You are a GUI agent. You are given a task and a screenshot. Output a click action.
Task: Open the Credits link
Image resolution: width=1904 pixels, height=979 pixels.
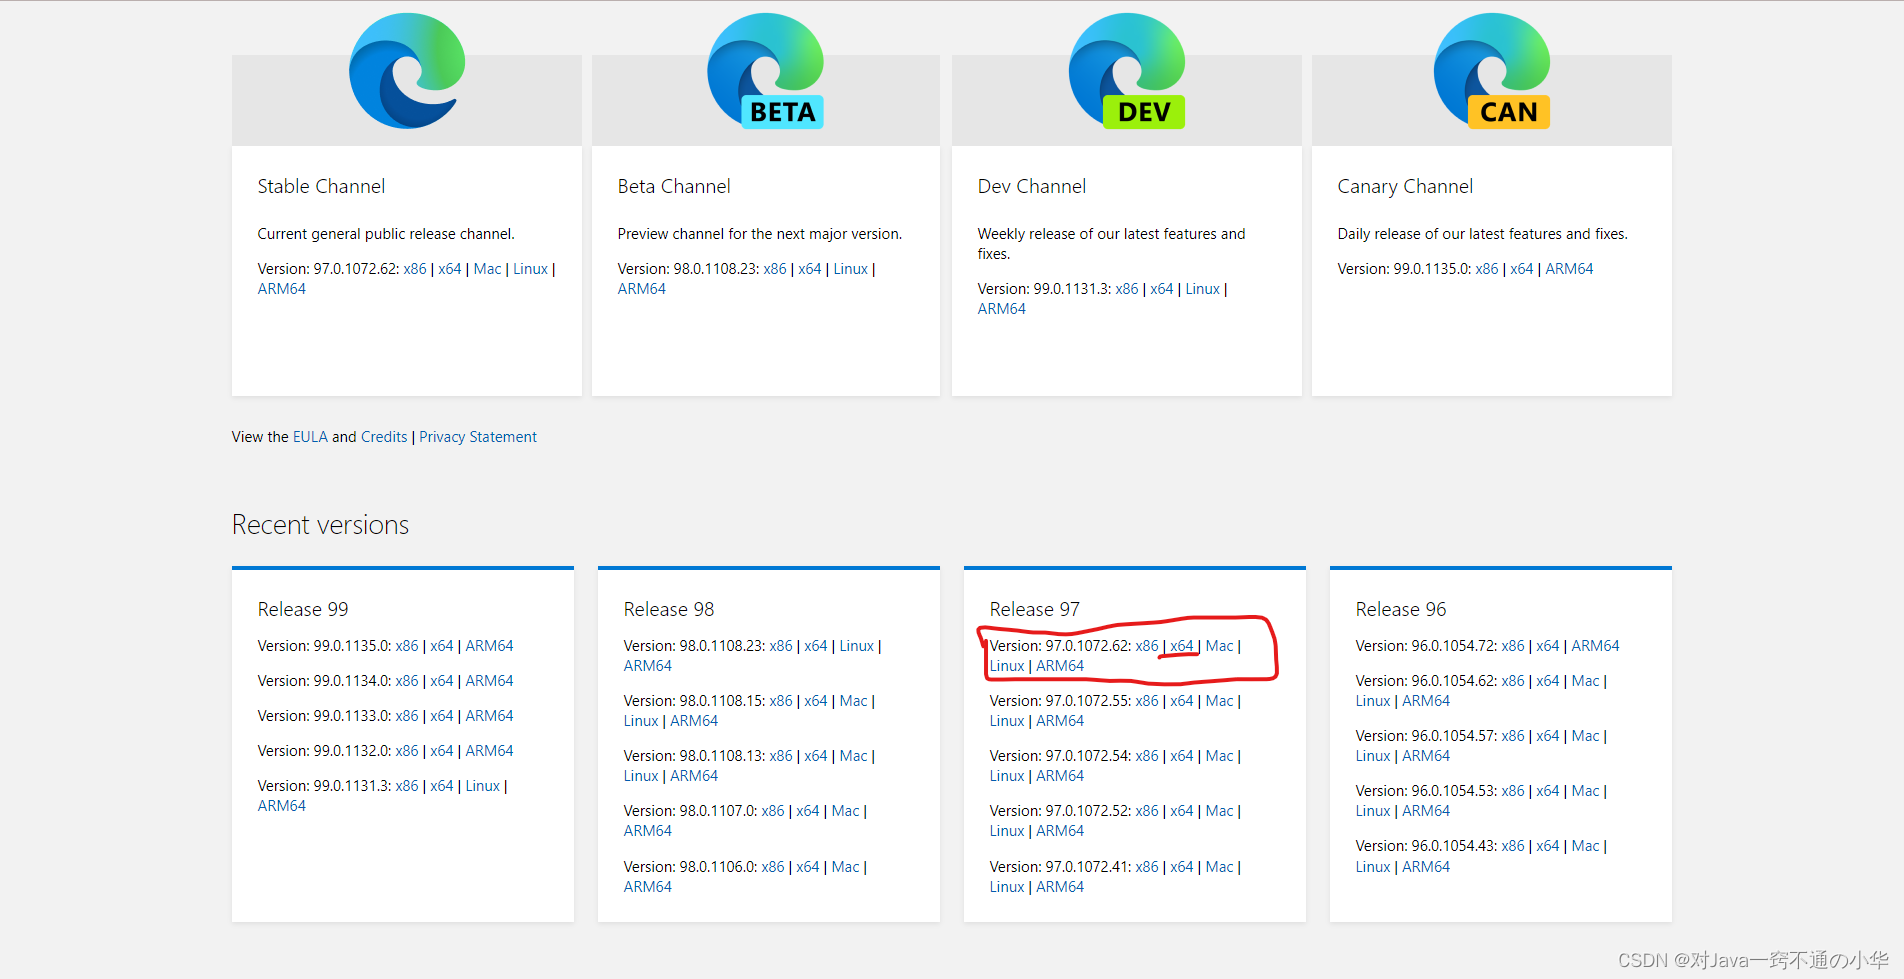[384, 437]
